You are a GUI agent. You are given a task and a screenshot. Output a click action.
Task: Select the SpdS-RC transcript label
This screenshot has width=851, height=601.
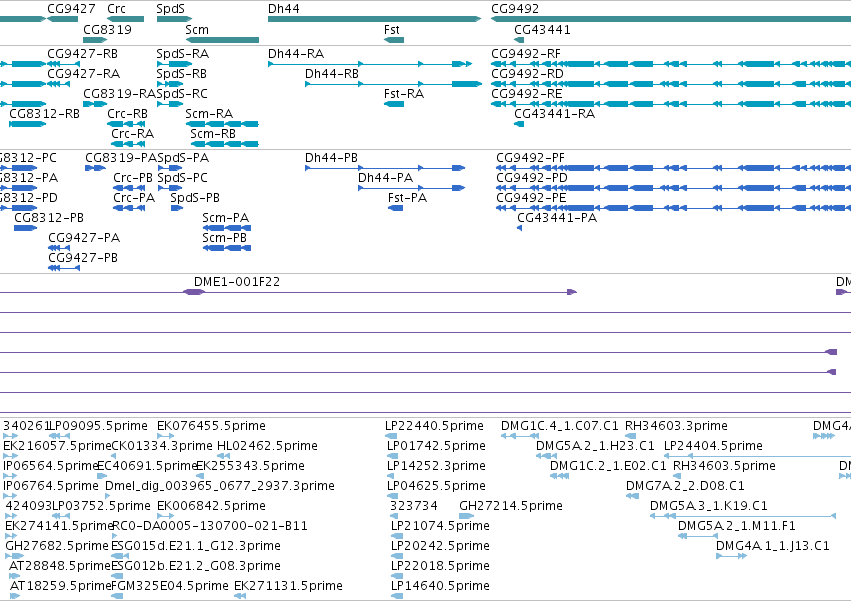[x=182, y=94]
